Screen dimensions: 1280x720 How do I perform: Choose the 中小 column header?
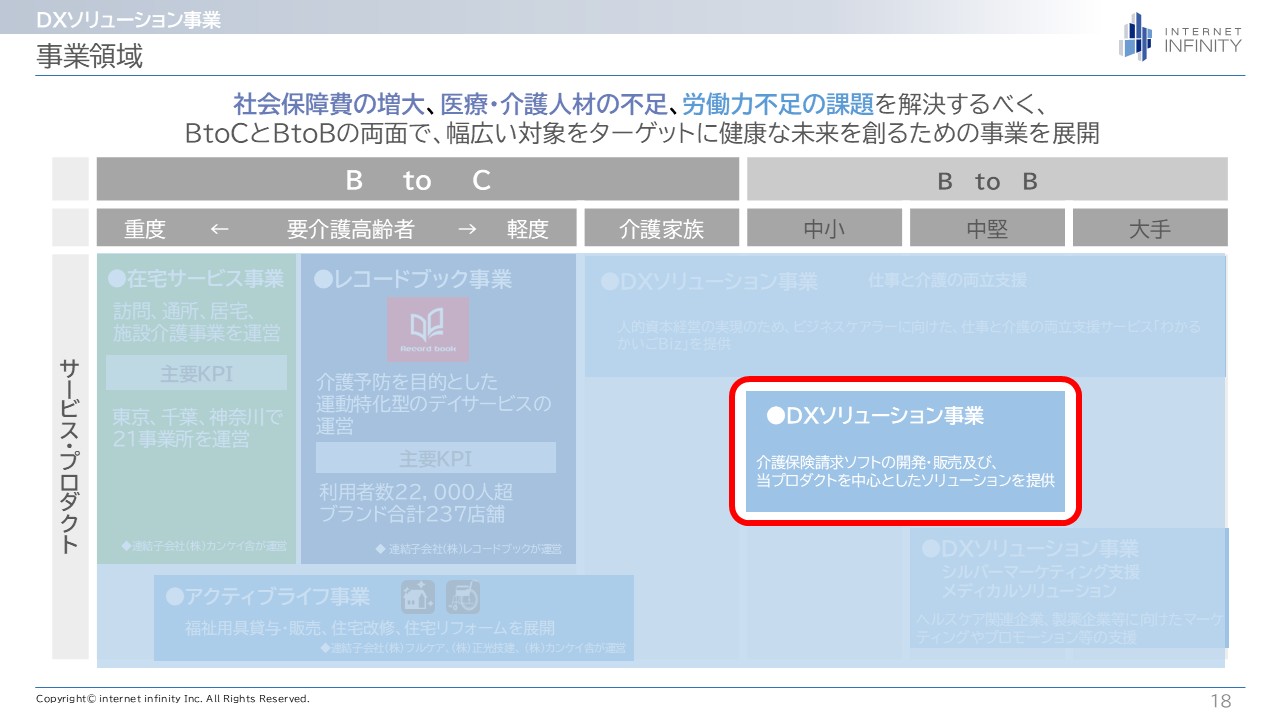tap(824, 229)
